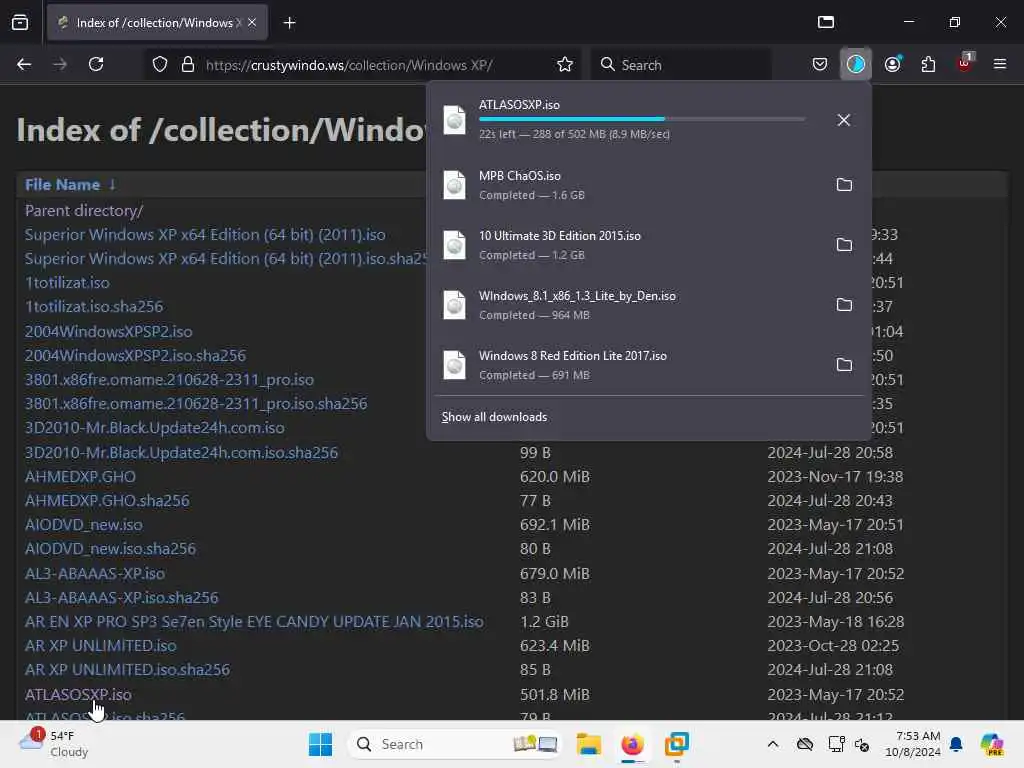Viewport: 1024px width, 768px height.
Task: Open Parent directory/ link
Action: coord(84,210)
